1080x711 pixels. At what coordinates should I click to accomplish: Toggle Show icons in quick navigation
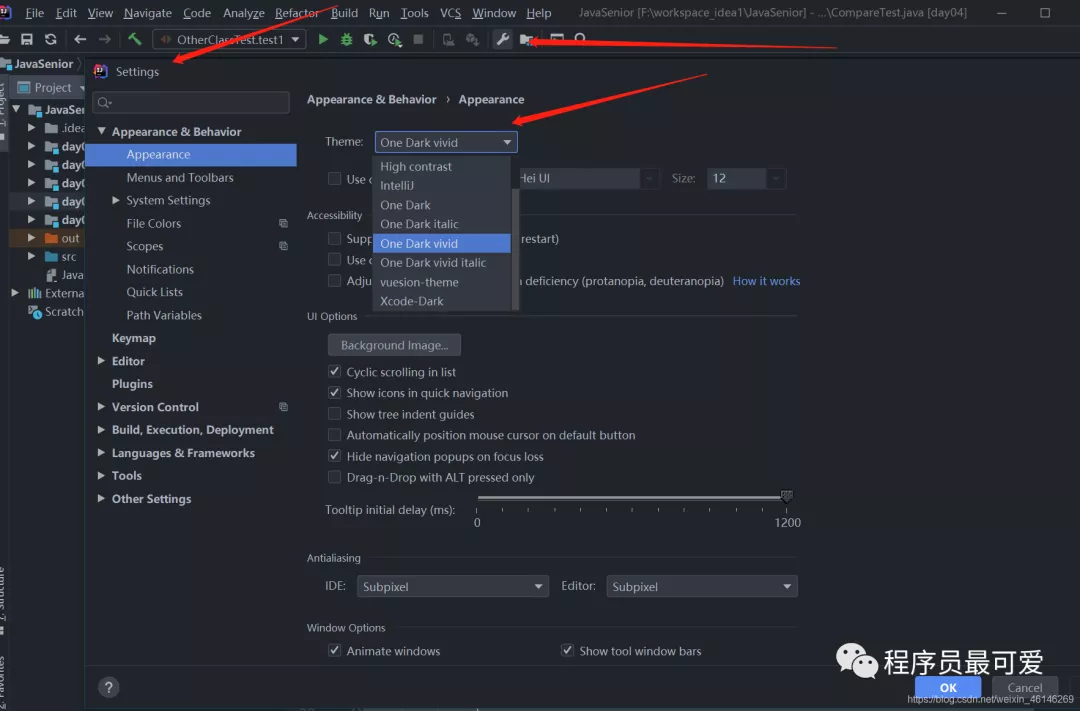[335, 393]
